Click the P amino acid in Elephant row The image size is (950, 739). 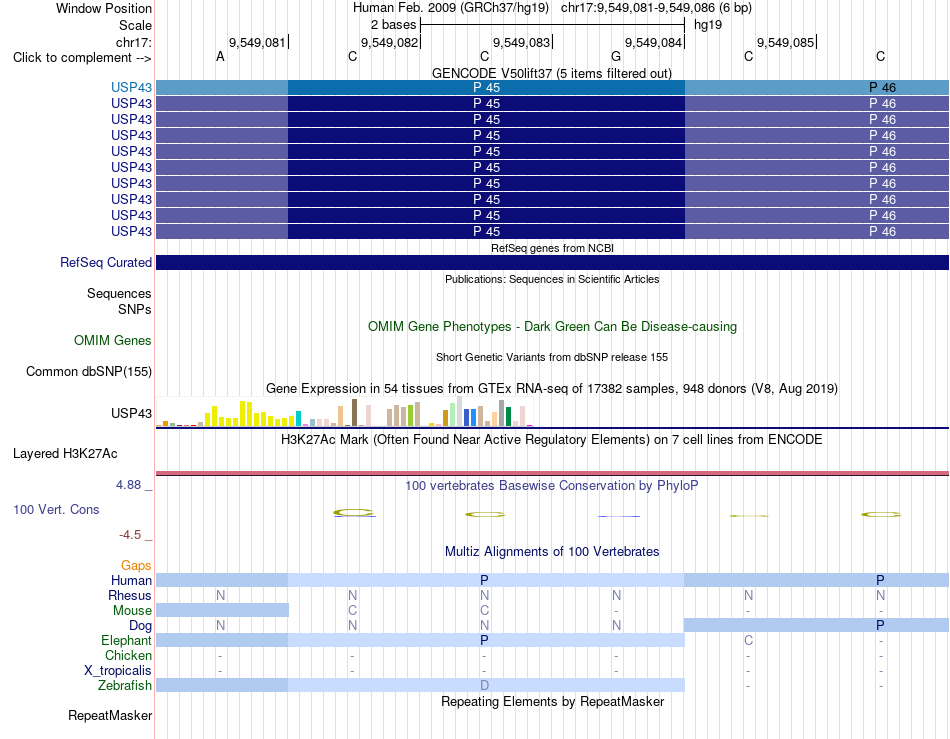point(484,640)
